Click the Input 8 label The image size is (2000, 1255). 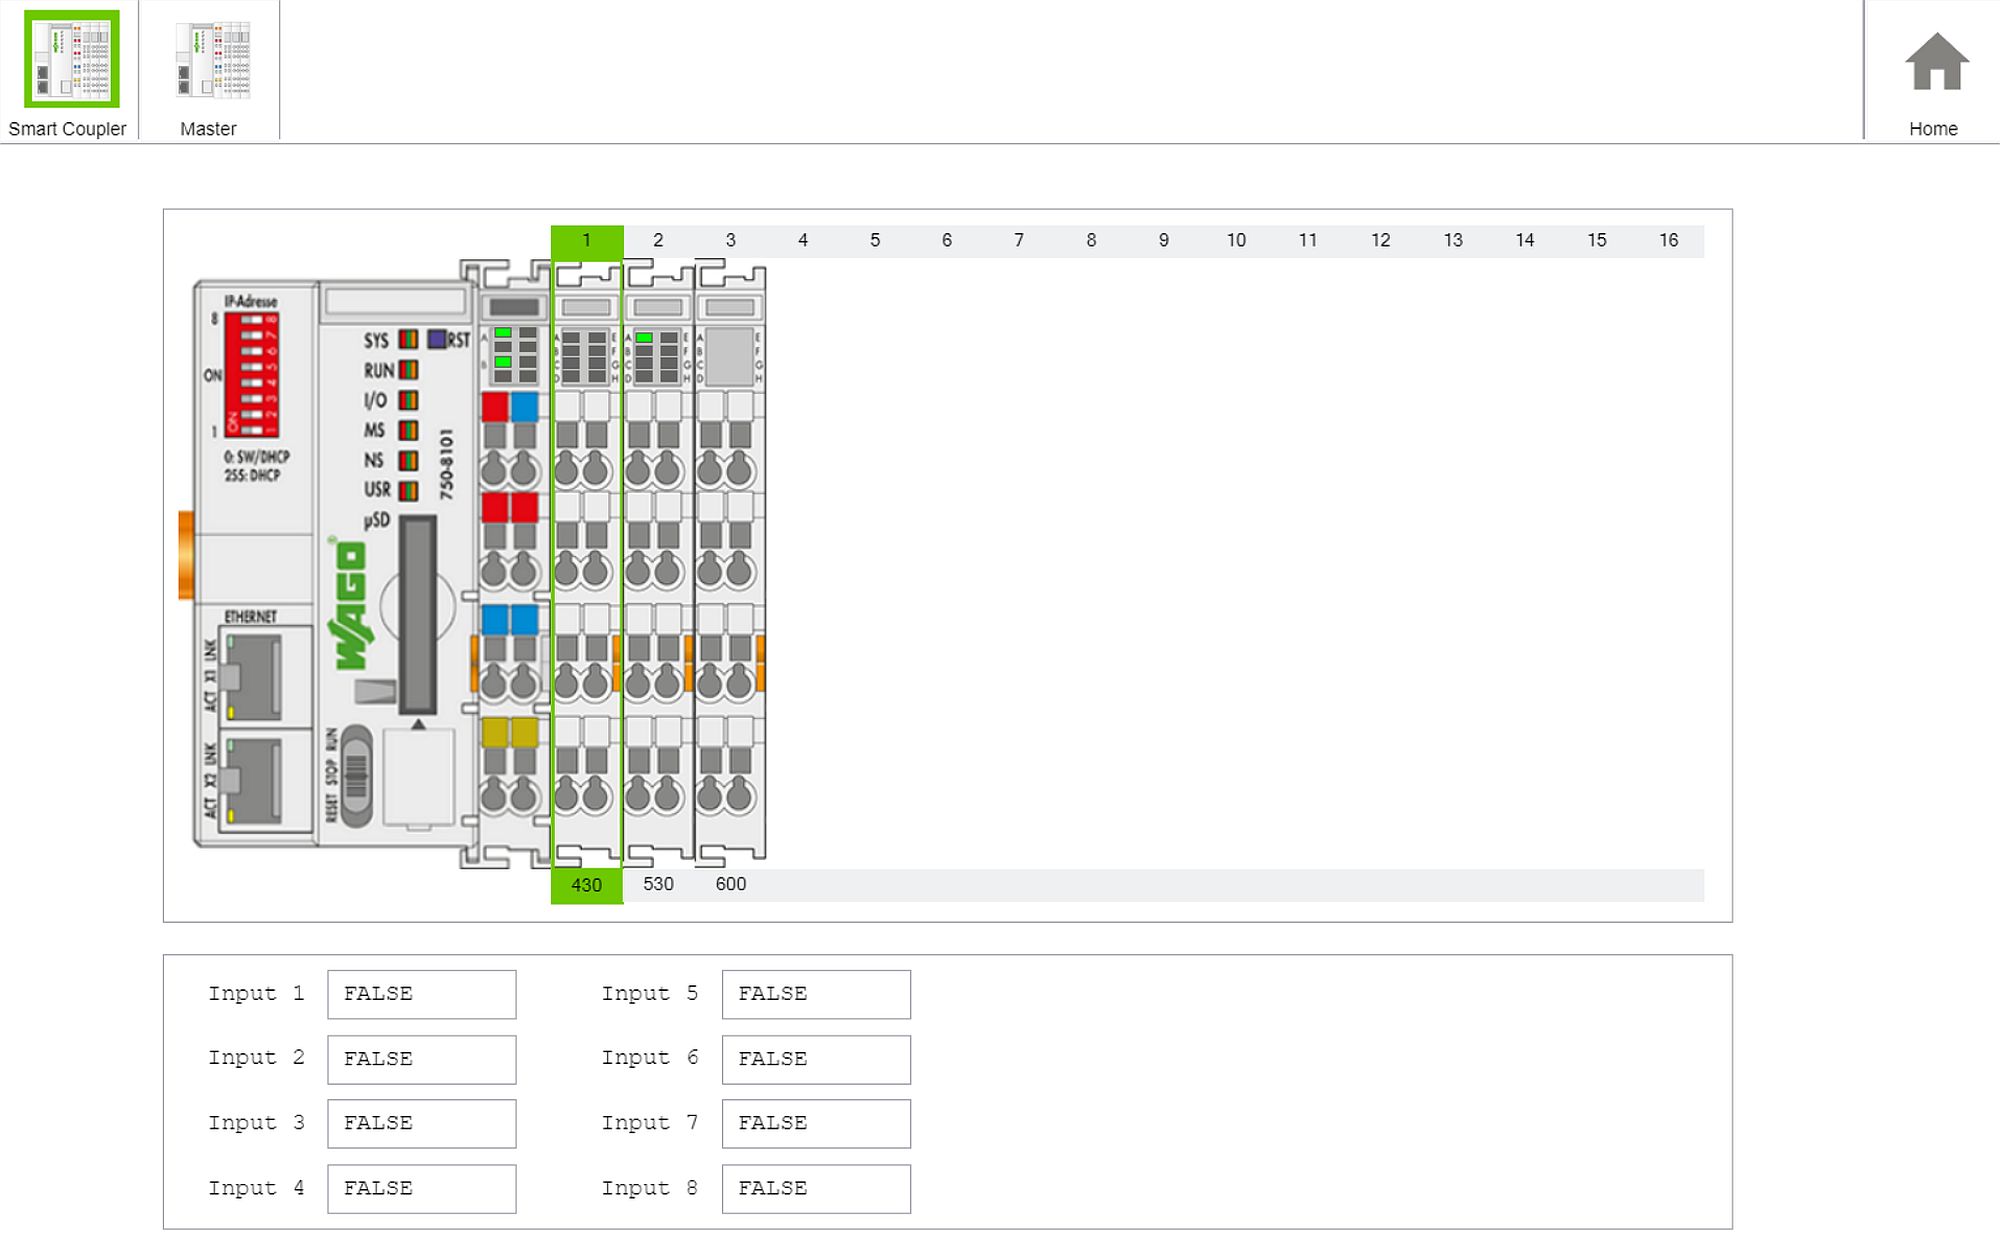(650, 1189)
